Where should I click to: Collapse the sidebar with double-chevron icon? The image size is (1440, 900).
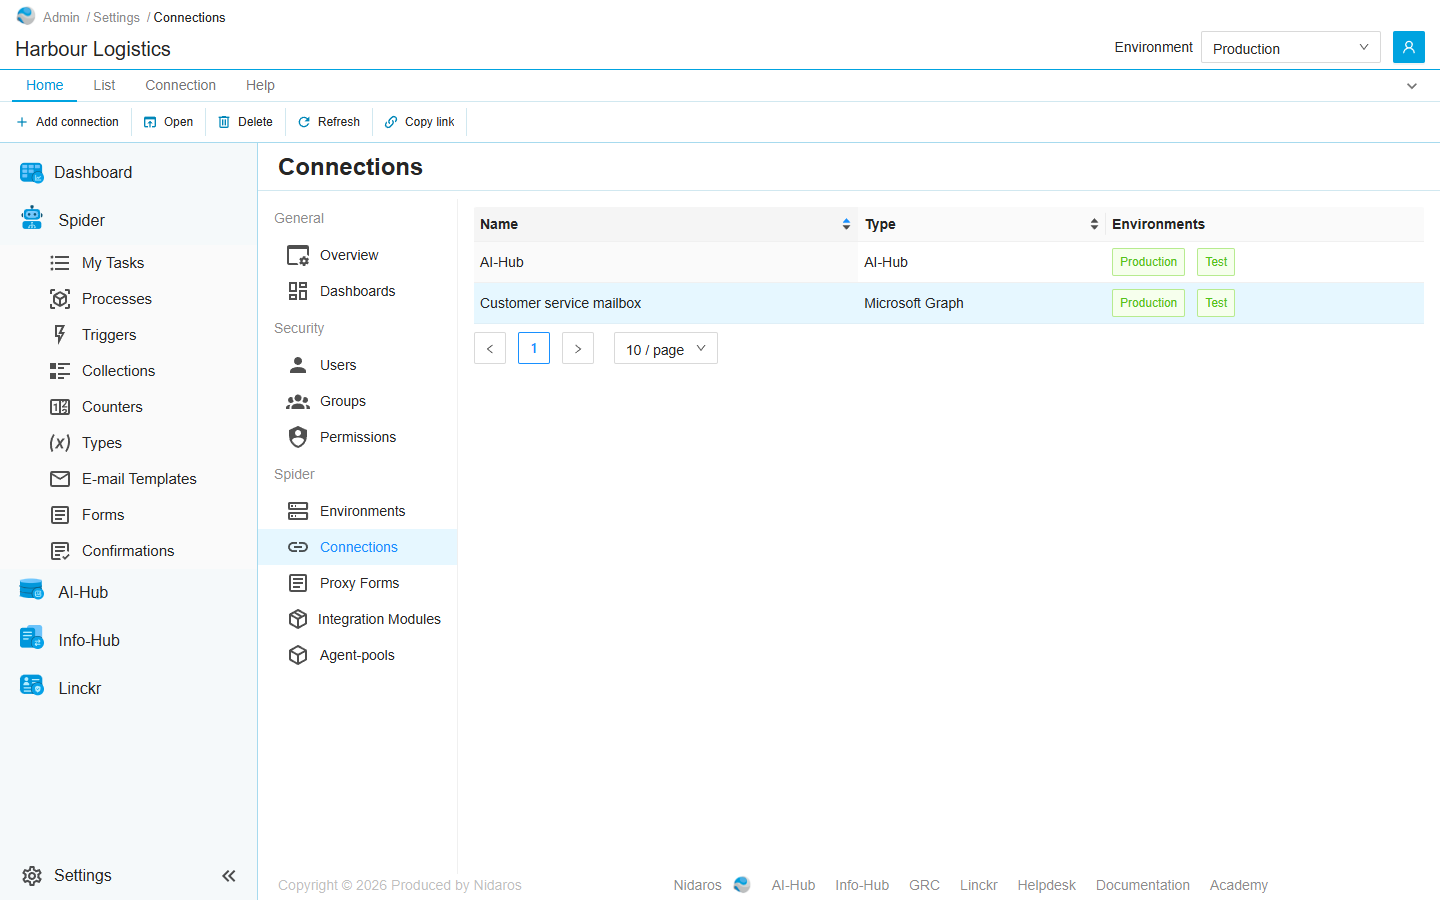229,876
